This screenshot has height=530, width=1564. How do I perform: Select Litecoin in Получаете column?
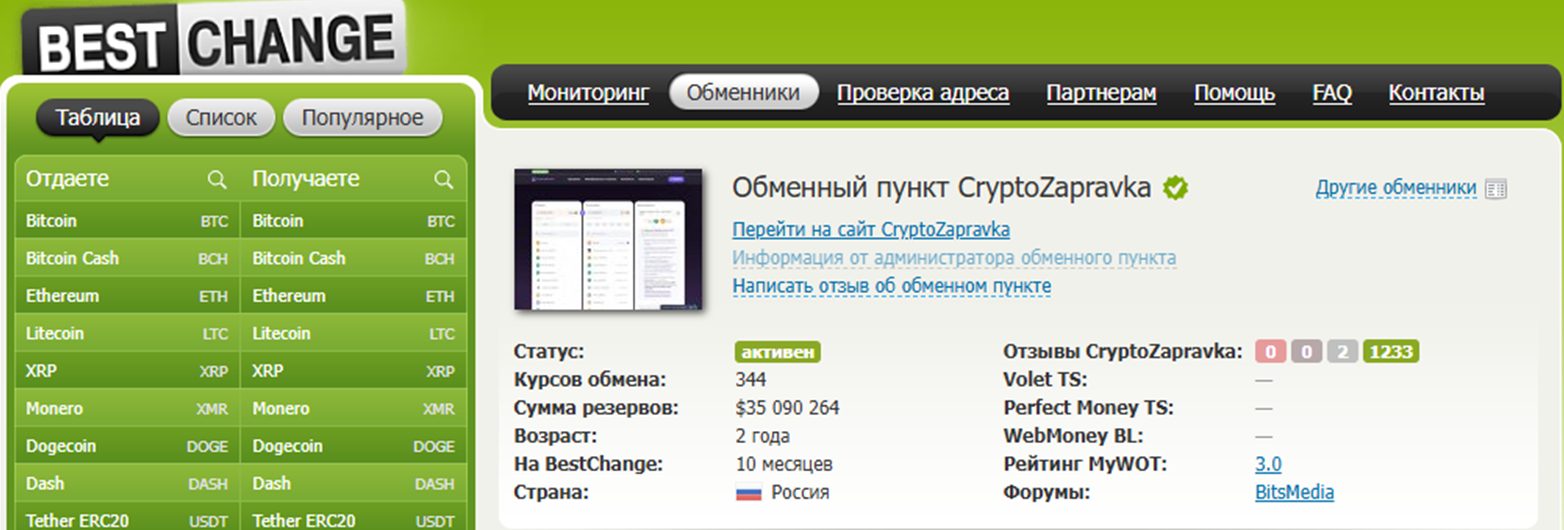[354, 333]
